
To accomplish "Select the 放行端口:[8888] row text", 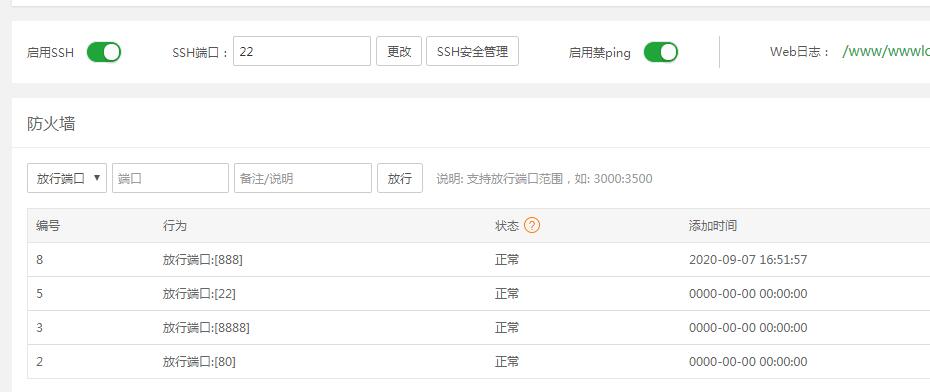I will pyautogui.click(x=206, y=327).
